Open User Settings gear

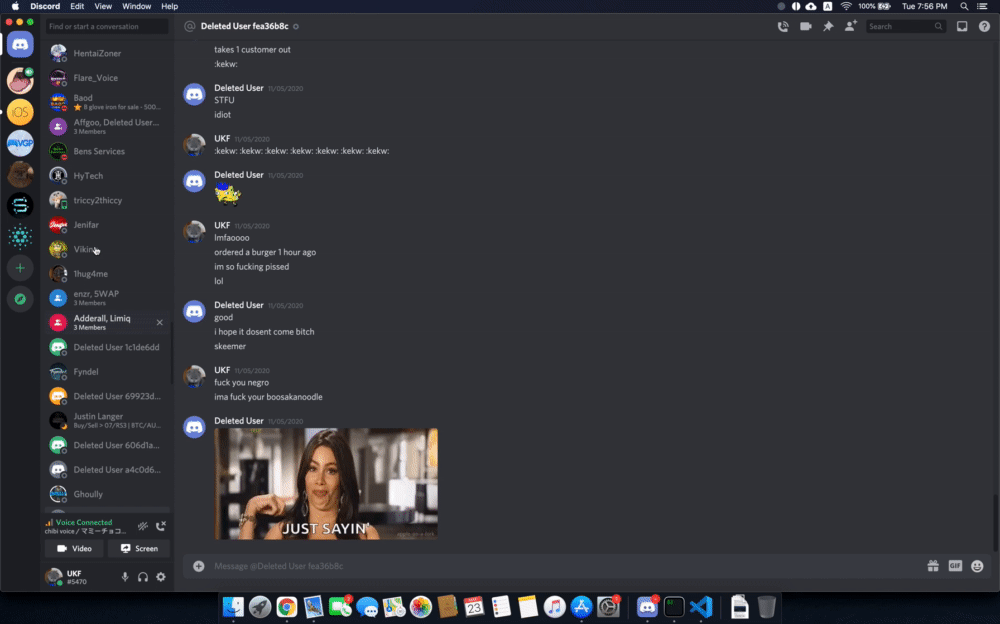[161, 577]
